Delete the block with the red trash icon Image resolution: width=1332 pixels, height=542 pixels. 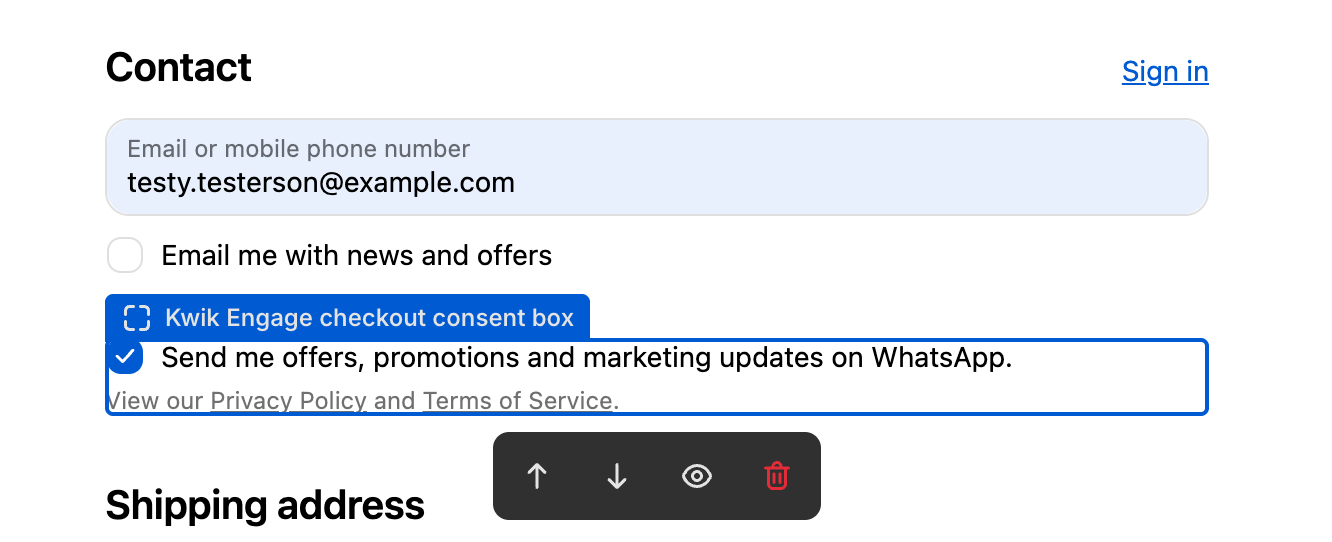click(x=777, y=476)
